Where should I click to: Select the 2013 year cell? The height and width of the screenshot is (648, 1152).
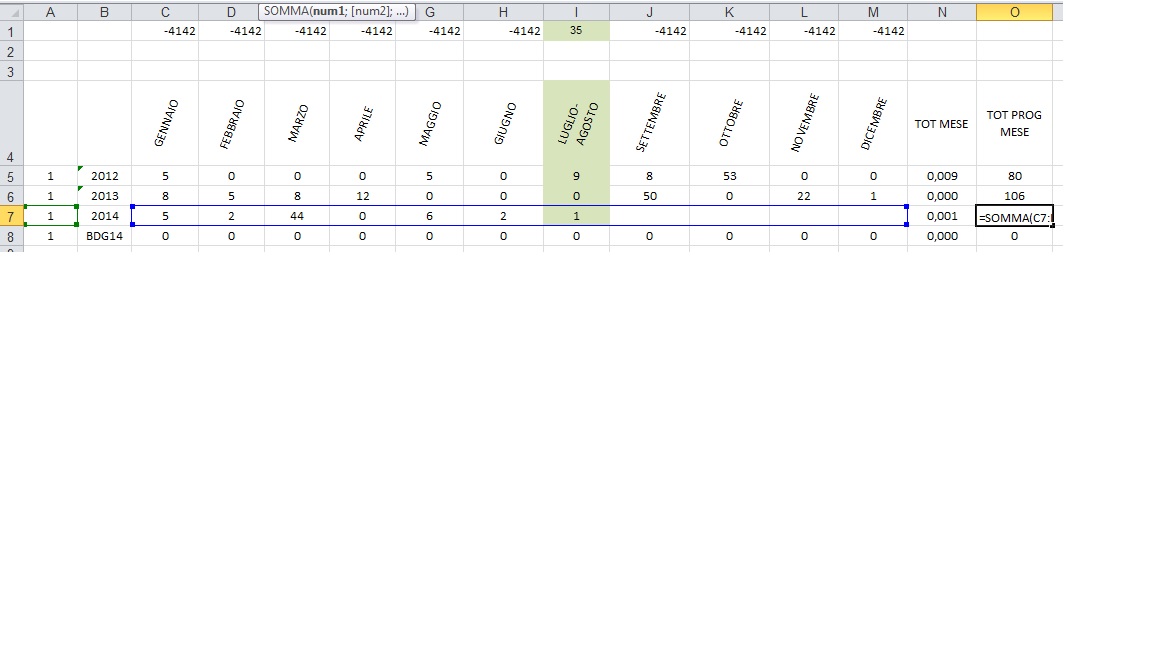pyautogui.click(x=104, y=196)
